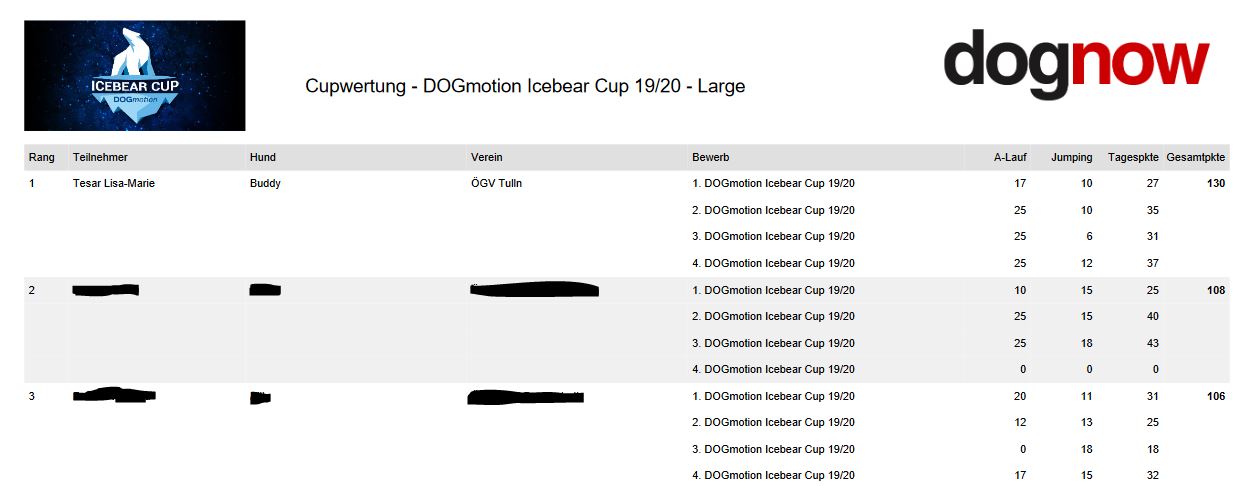This screenshot has height=486, width=1238.
Task: Click the dognow logo
Action: (1076, 63)
